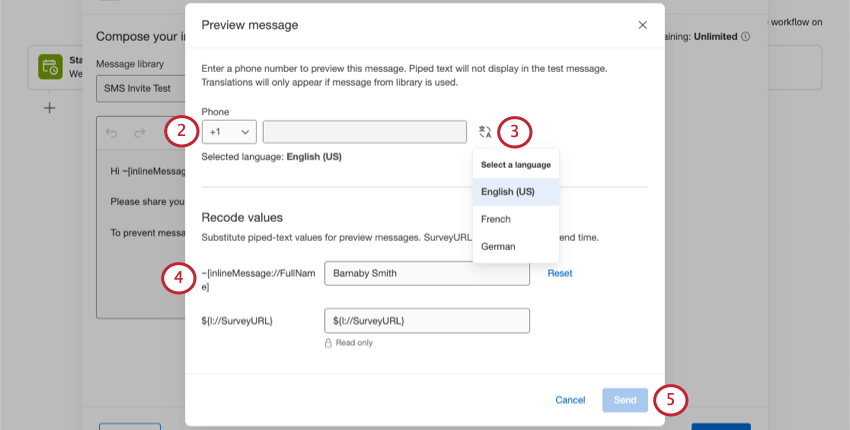Click the read-only SurveyURL field
This screenshot has width=850, height=430.
427,320
